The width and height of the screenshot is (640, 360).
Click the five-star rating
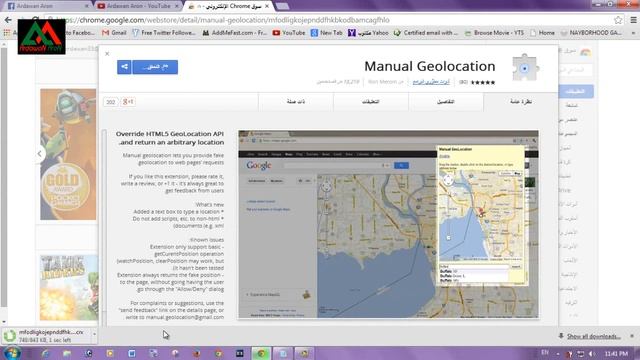(483, 82)
